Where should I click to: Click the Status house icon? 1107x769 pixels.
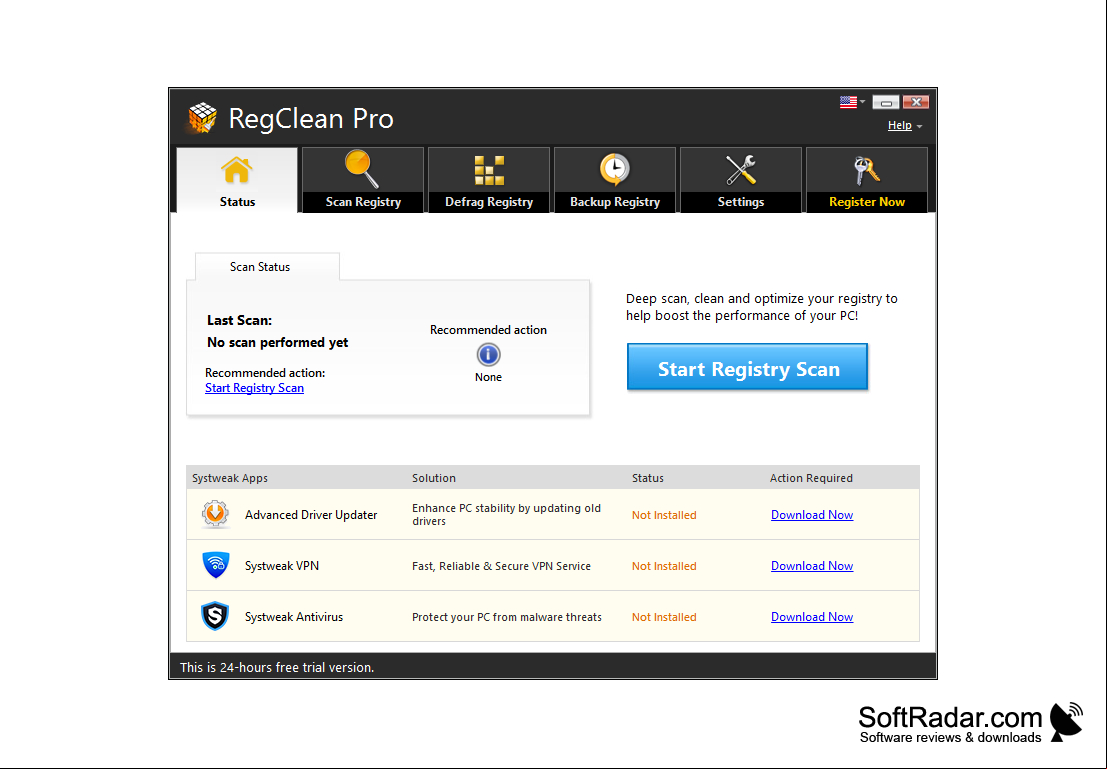point(237,170)
